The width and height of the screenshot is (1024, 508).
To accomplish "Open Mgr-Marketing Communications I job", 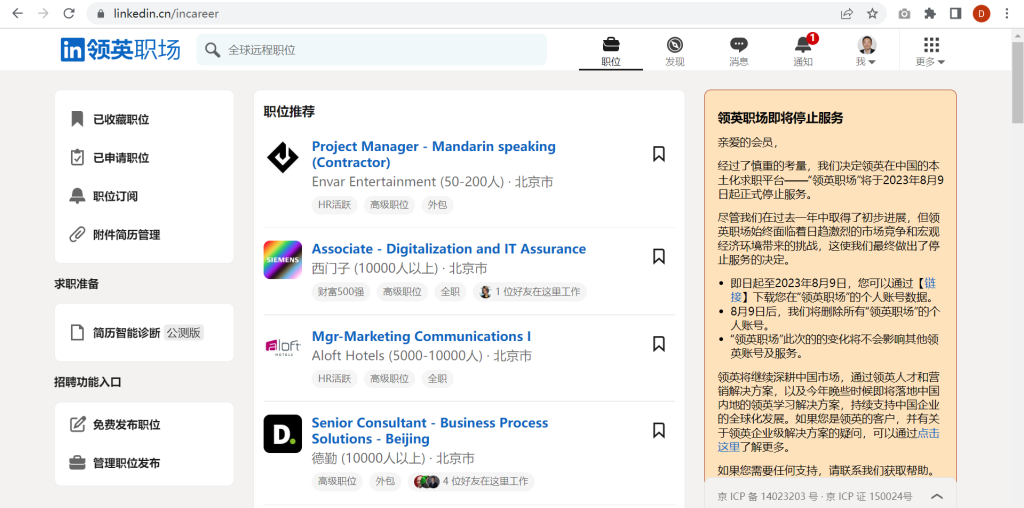I will coord(421,336).
